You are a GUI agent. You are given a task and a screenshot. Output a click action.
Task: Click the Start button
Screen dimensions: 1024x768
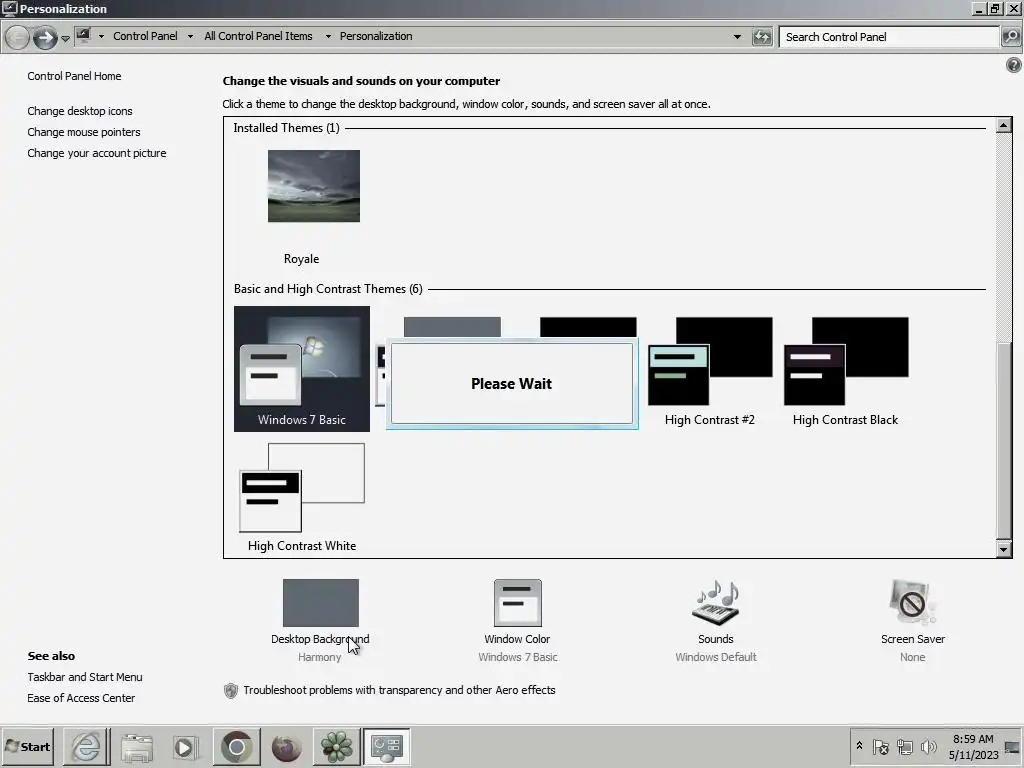point(27,746)
